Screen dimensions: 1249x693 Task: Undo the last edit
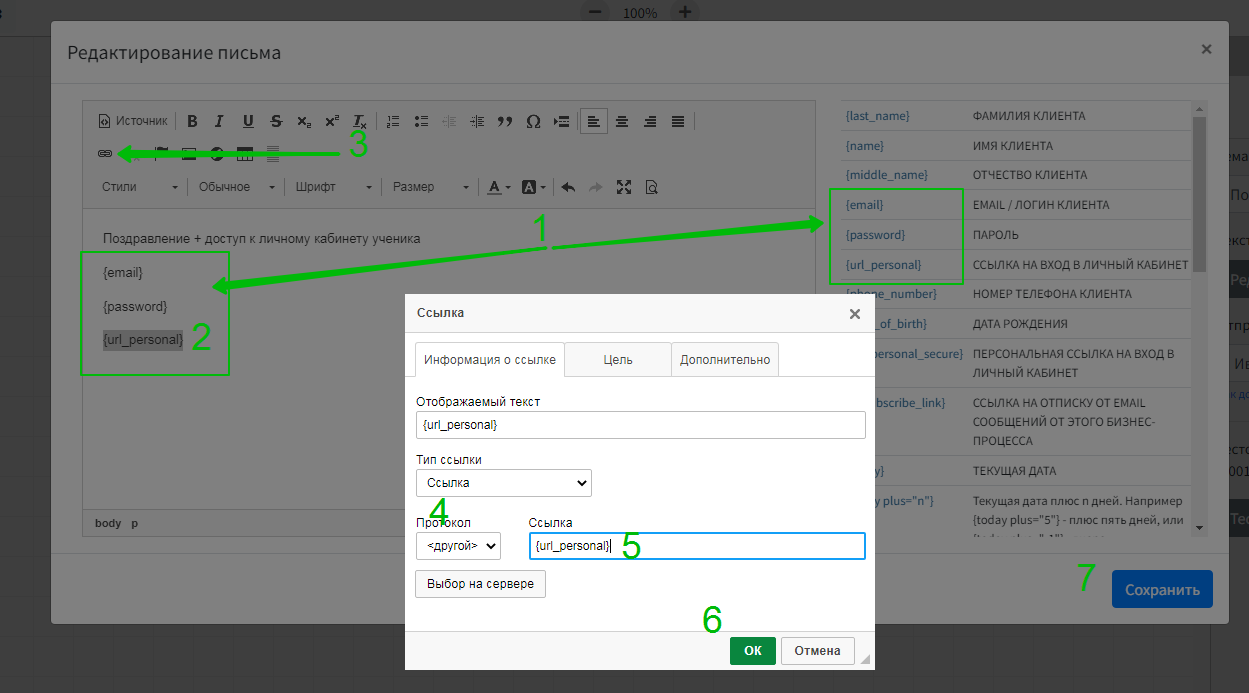pyautogui.click(x=568, y=187)
